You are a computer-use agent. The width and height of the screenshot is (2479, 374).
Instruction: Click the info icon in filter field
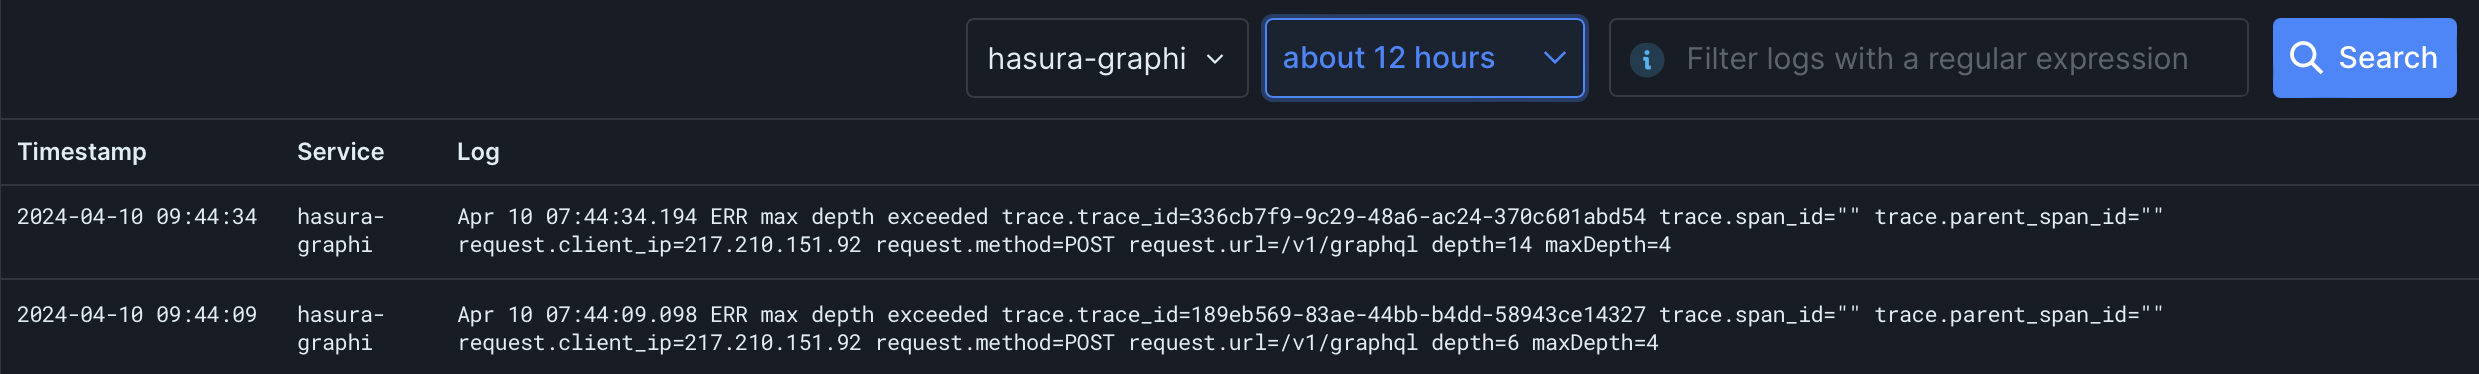tap(1646, 59)
